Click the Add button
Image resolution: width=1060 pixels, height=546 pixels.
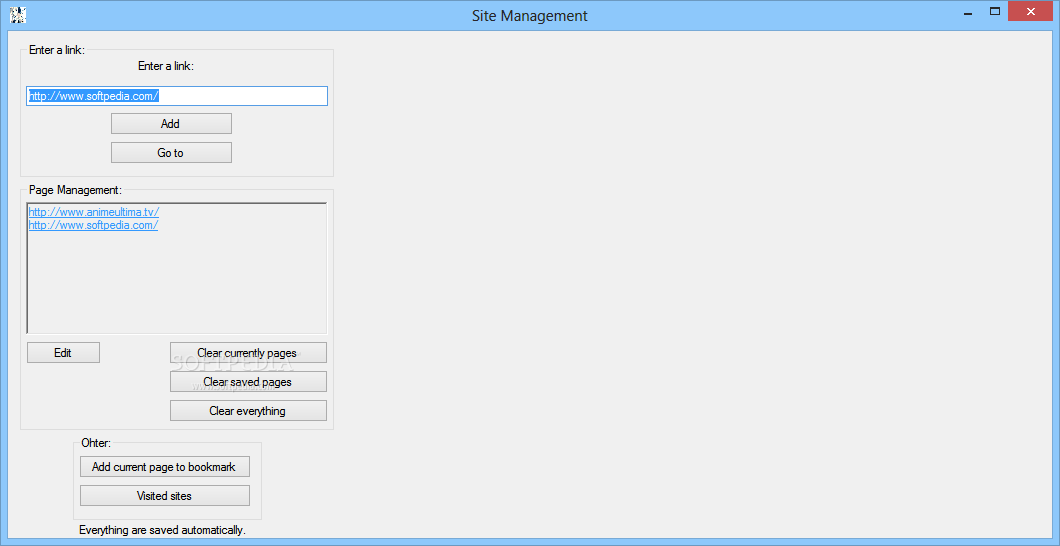(x=171, y=124)
